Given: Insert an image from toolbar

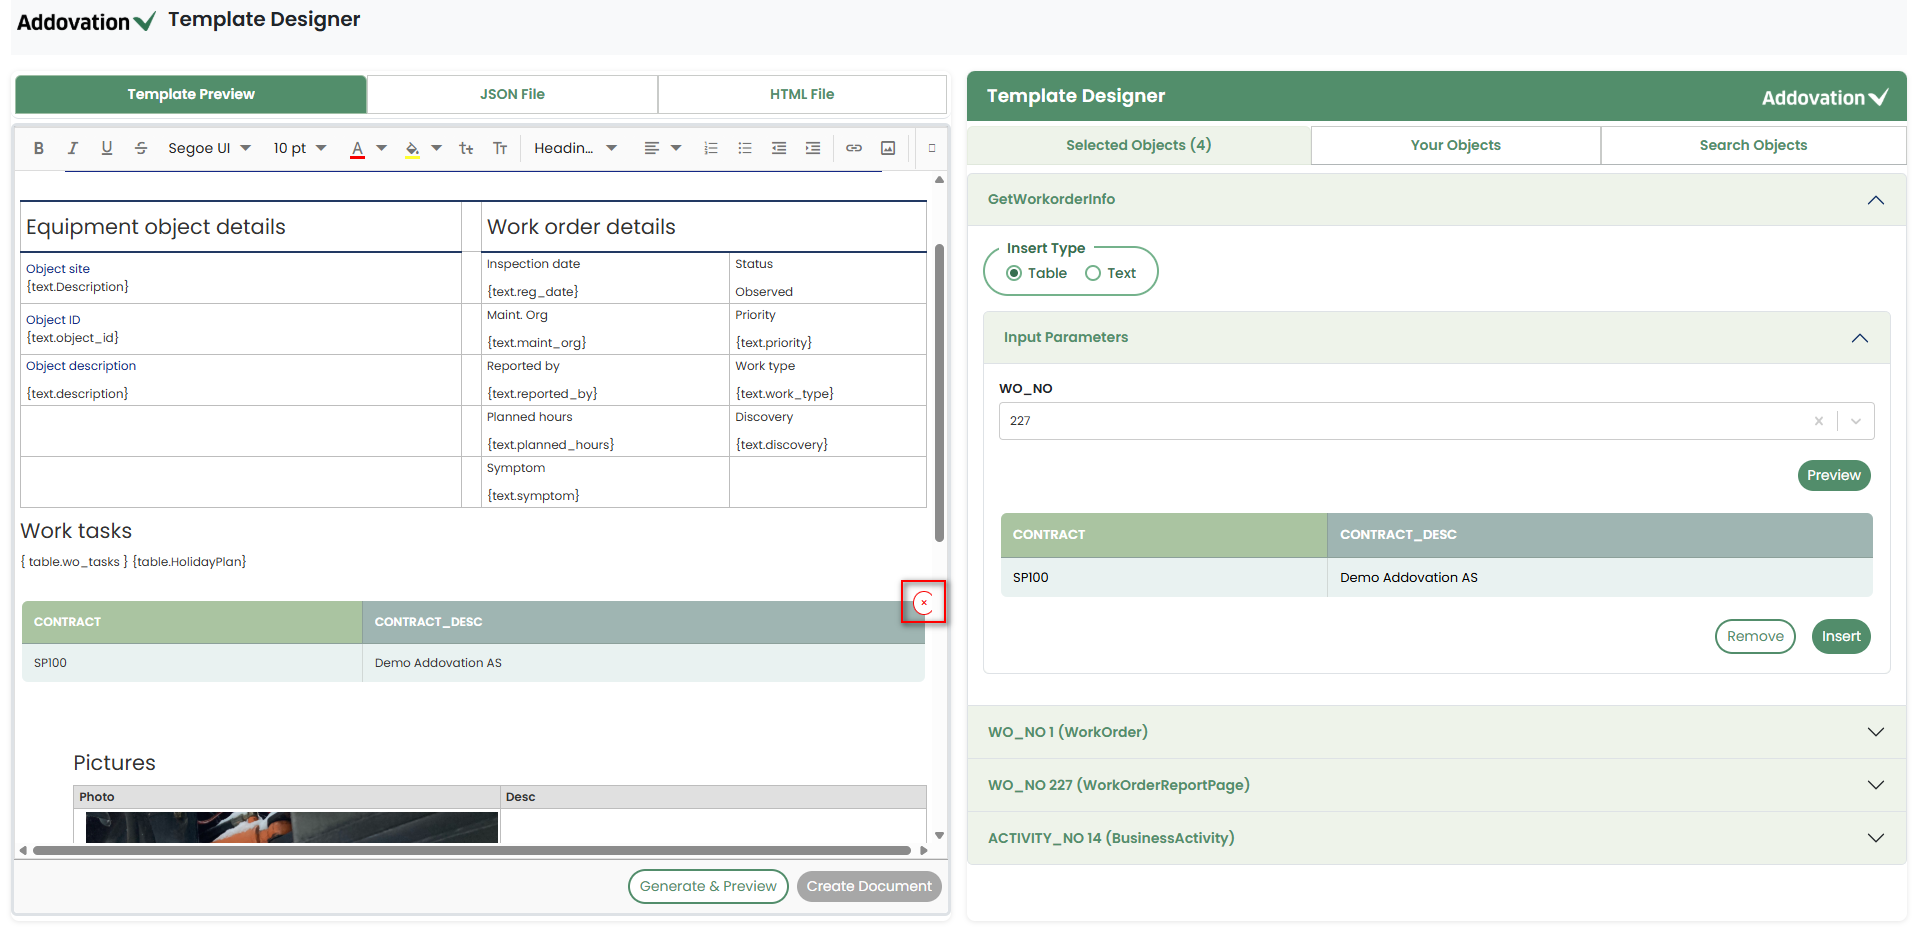Looking at the screenshot, I should tap(888, 148).
